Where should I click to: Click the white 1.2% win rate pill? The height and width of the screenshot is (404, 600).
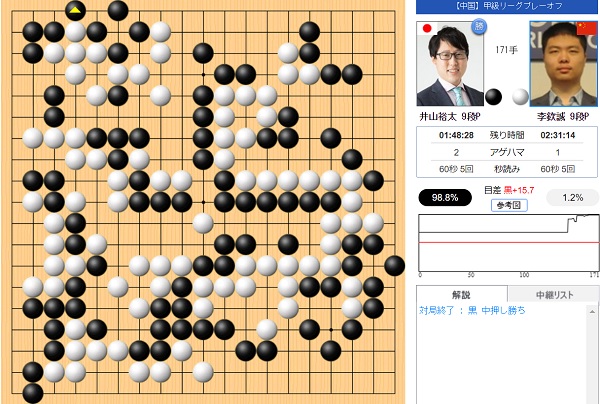coord(572,198)
